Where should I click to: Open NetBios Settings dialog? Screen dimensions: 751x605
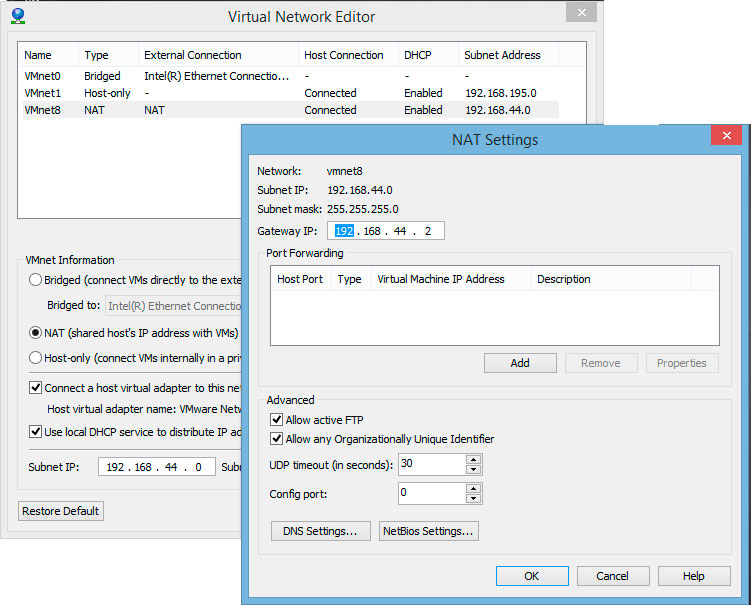[x=429, y=531]
